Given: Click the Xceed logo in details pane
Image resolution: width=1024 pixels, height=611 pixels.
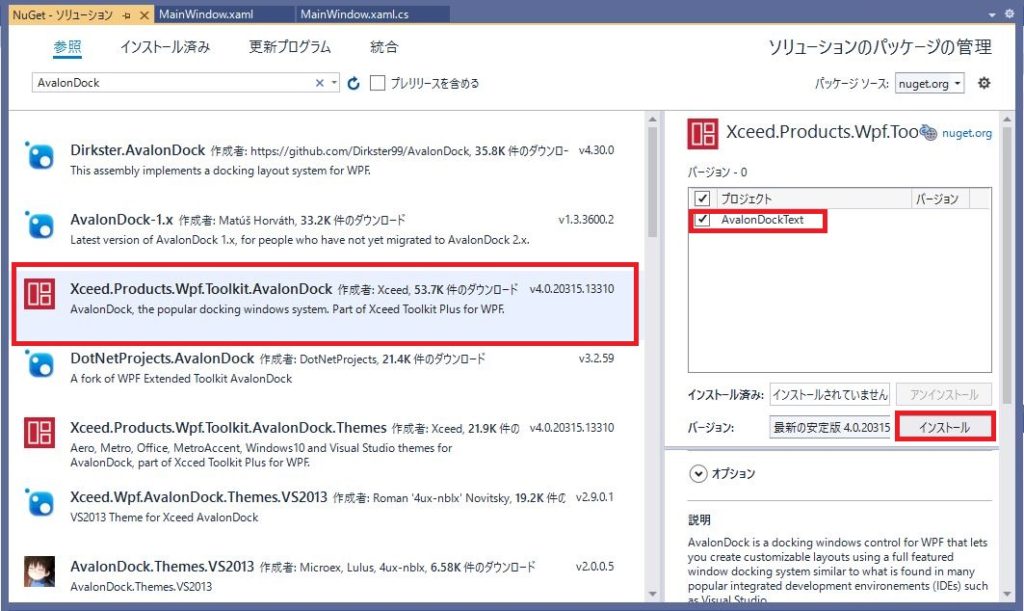Looking at the screenshot, I should click(703, 134).
